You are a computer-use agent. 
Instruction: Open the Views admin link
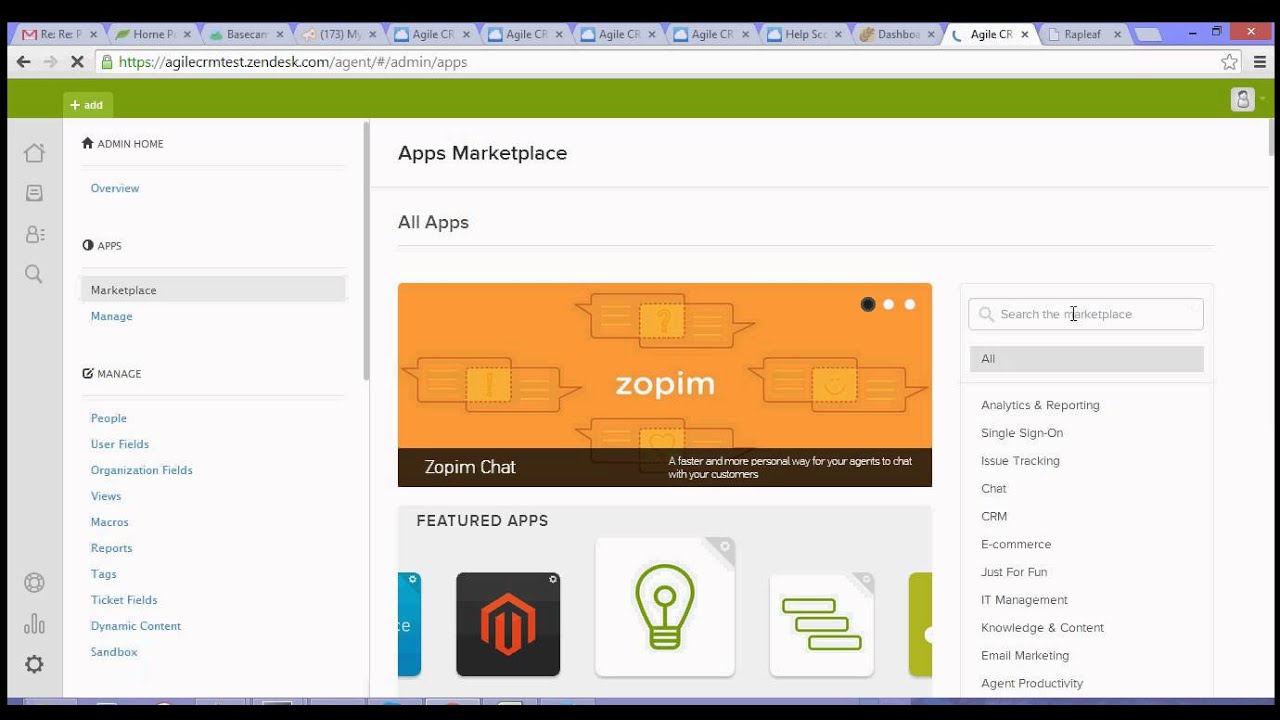pyautogui.click(x=106, y=496)
